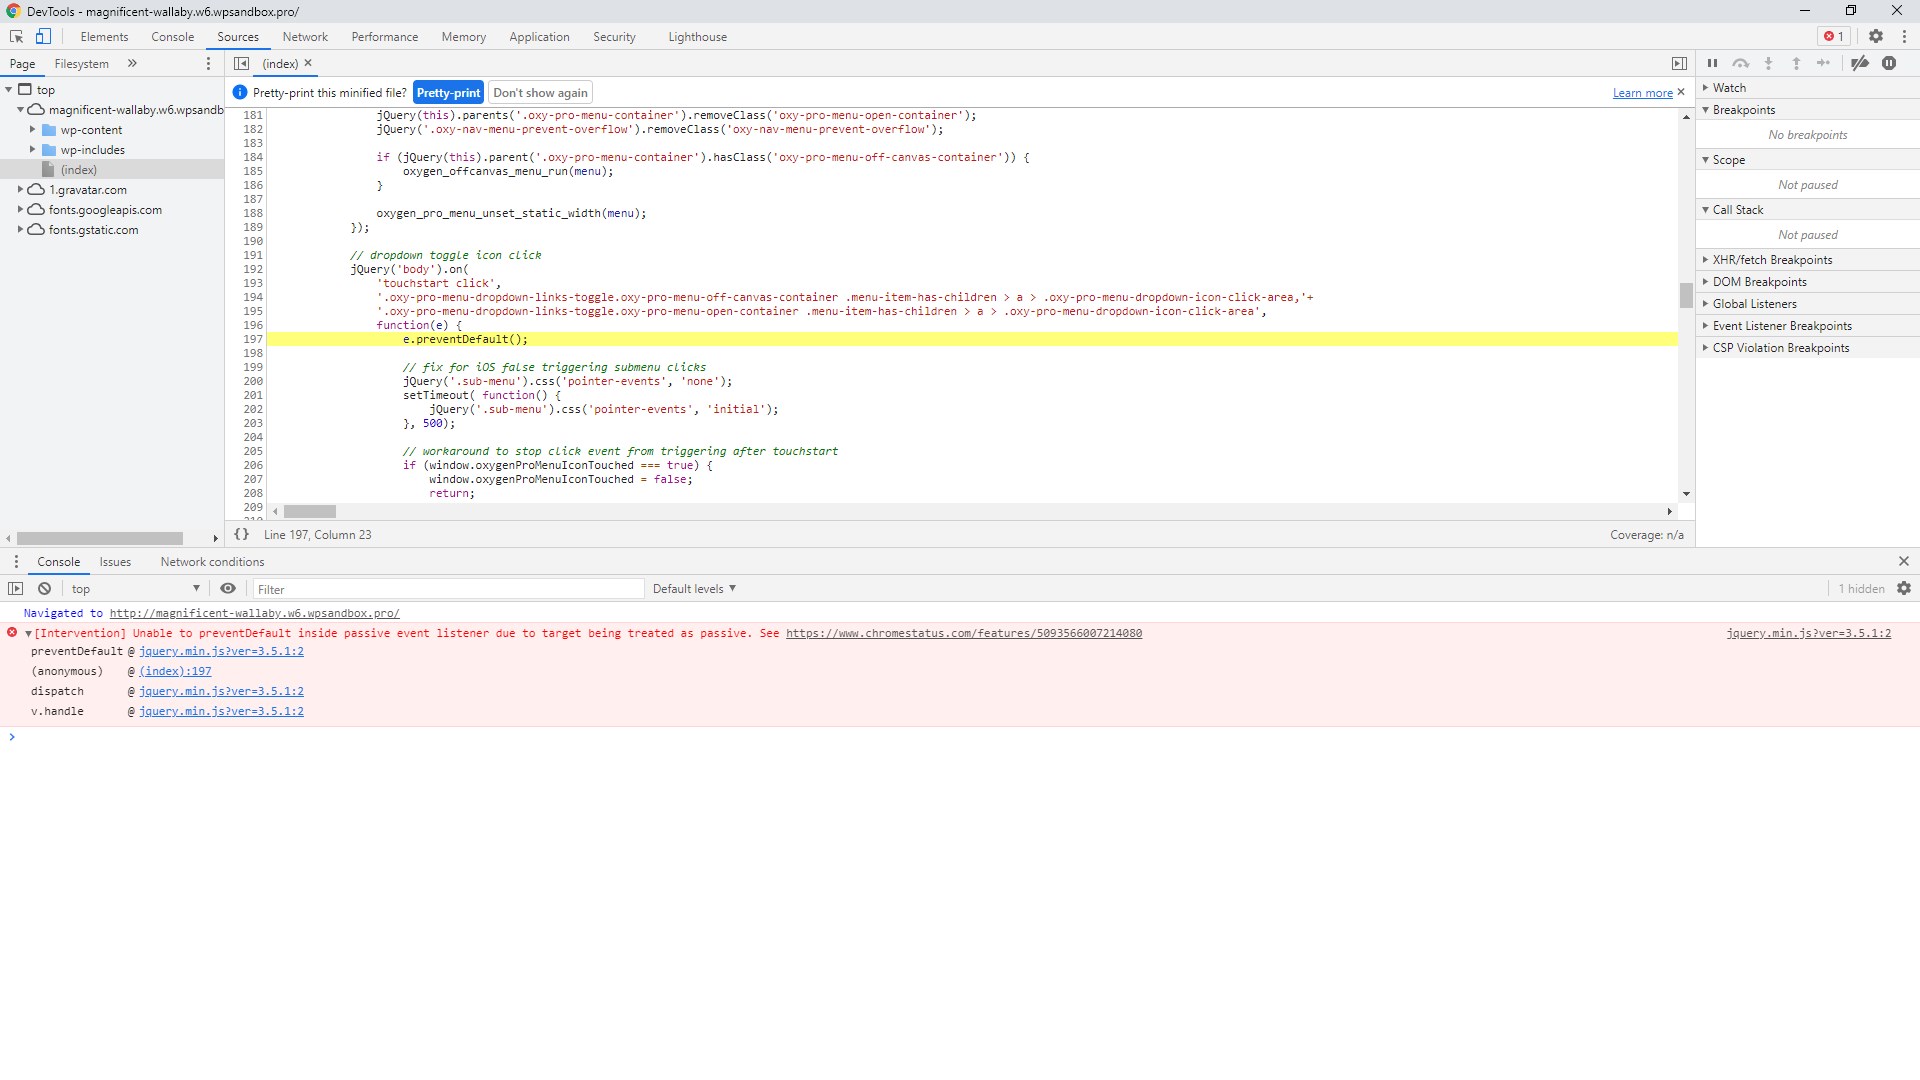Open the Issues tab in the drawer
This screenshot has width=1920, height=1080.
click(x=115, y=561)
